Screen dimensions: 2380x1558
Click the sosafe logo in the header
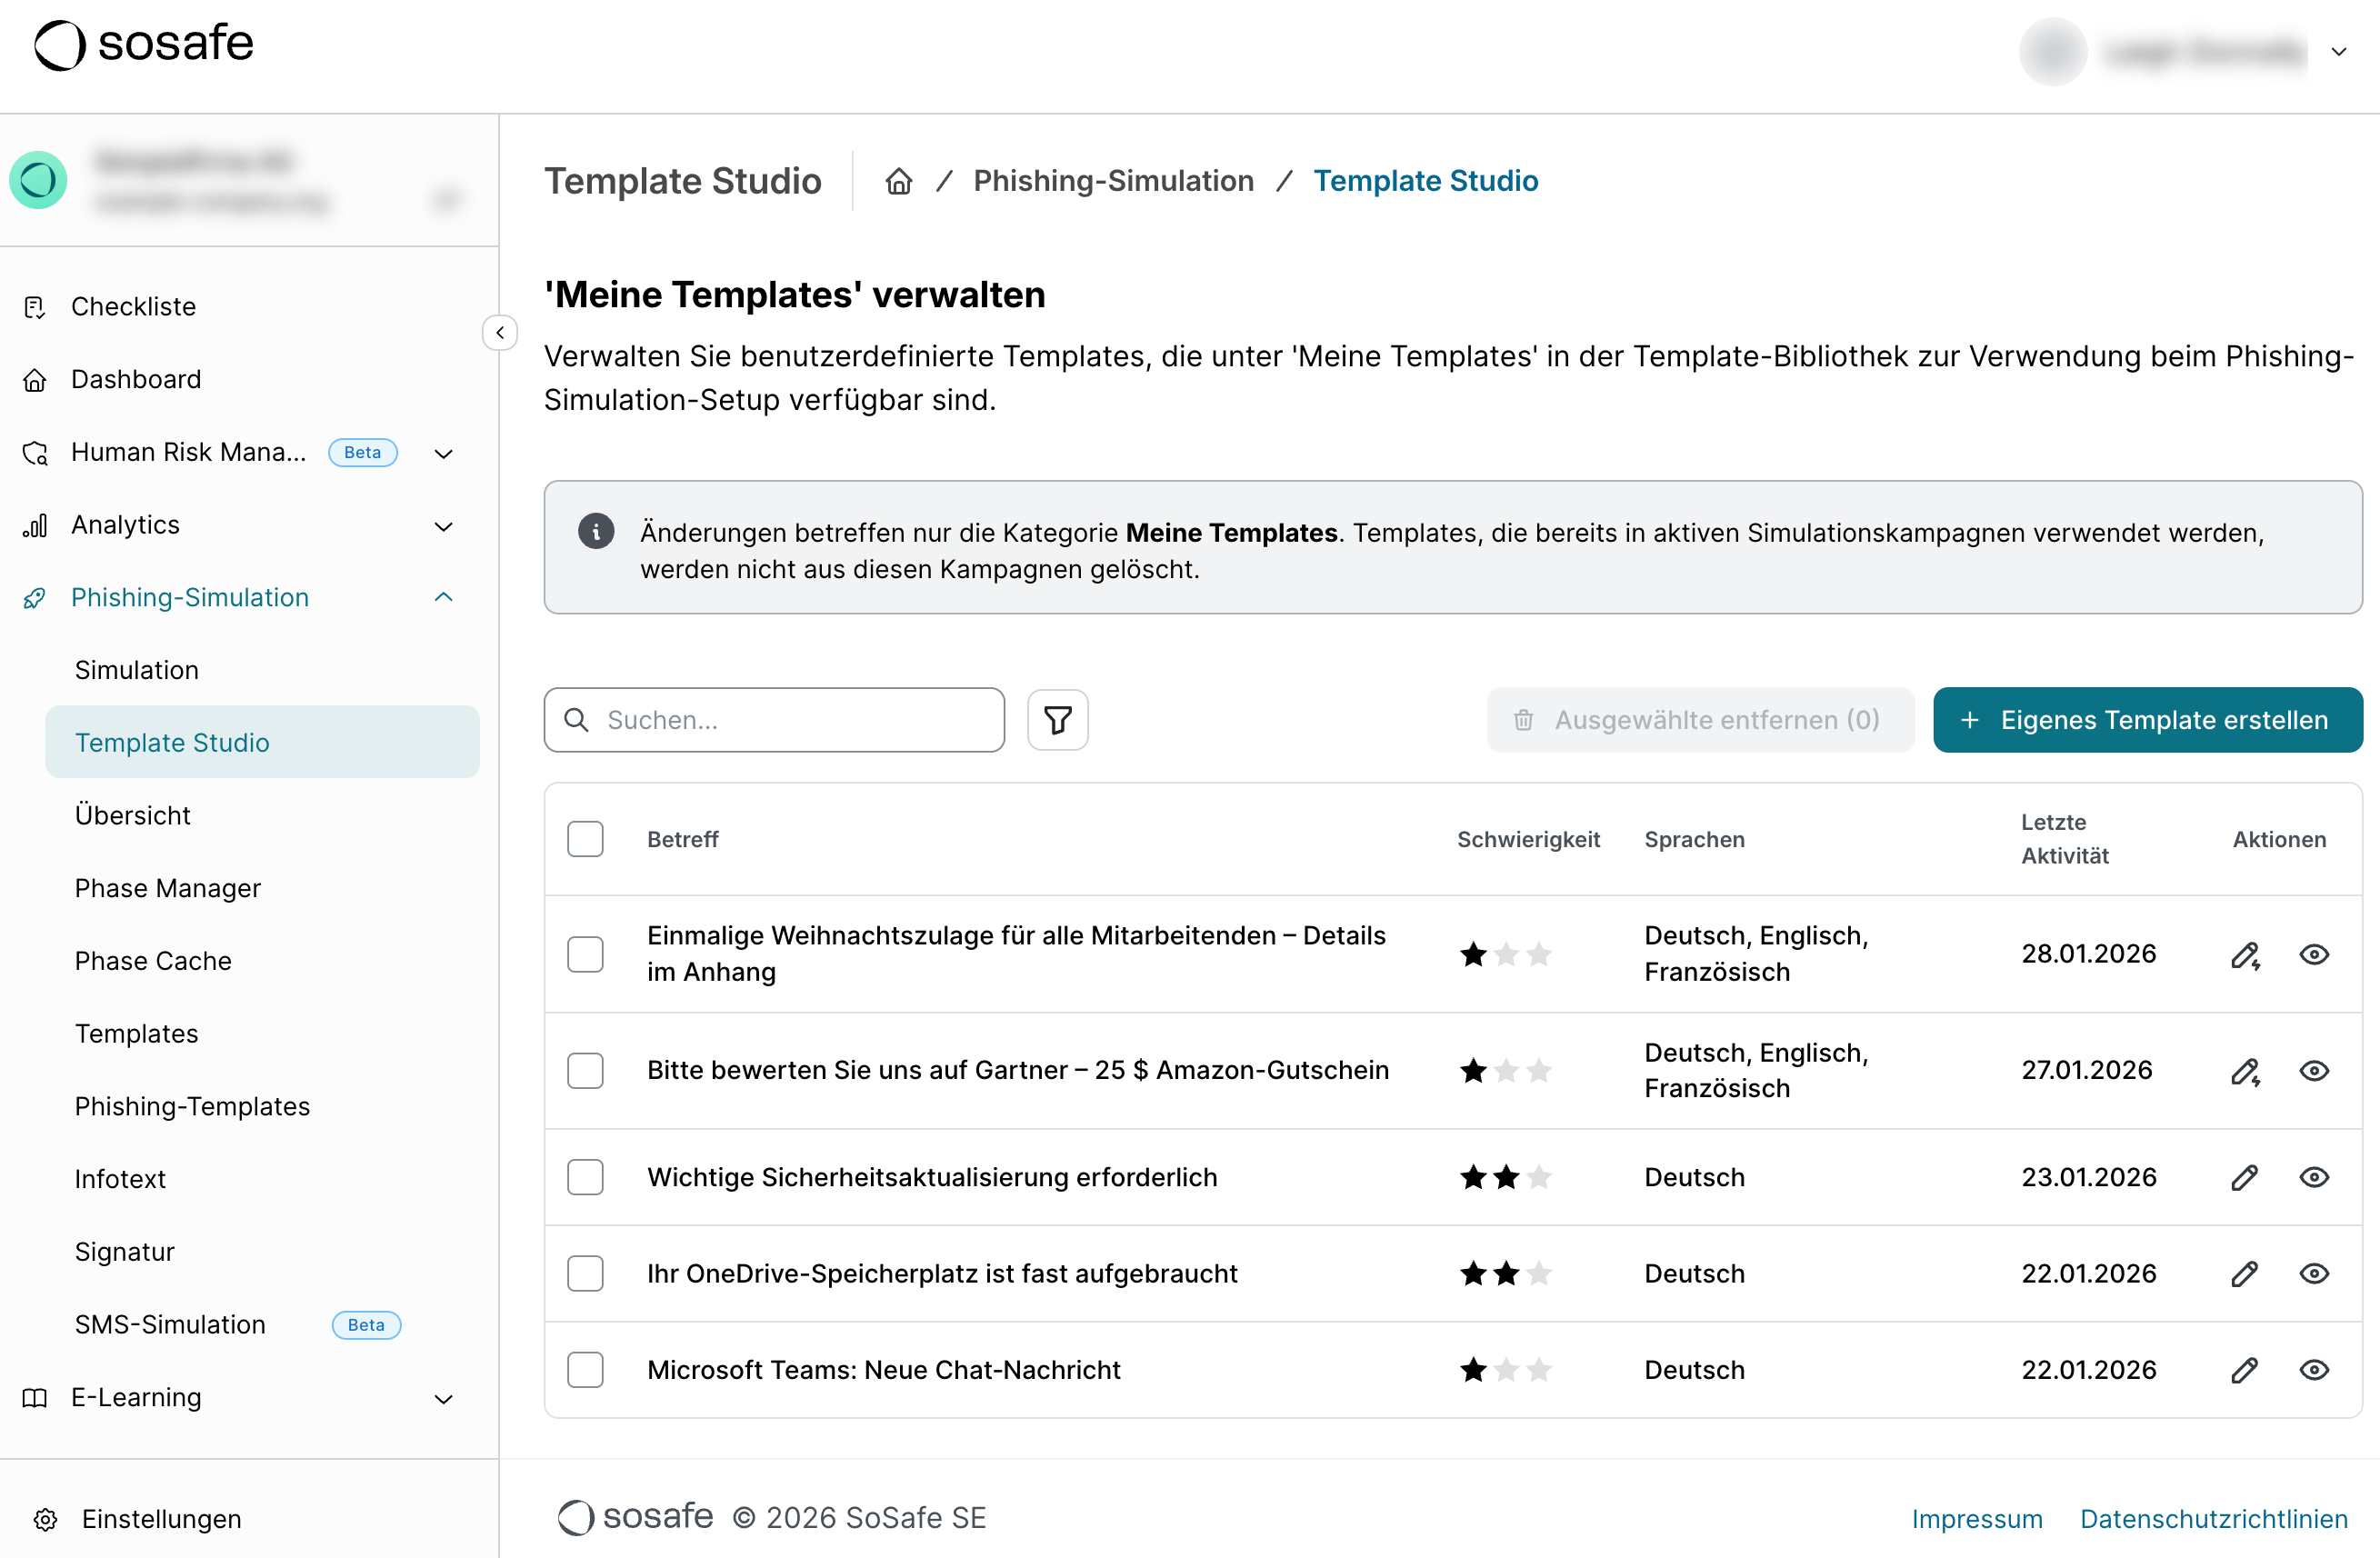(145, 45)
